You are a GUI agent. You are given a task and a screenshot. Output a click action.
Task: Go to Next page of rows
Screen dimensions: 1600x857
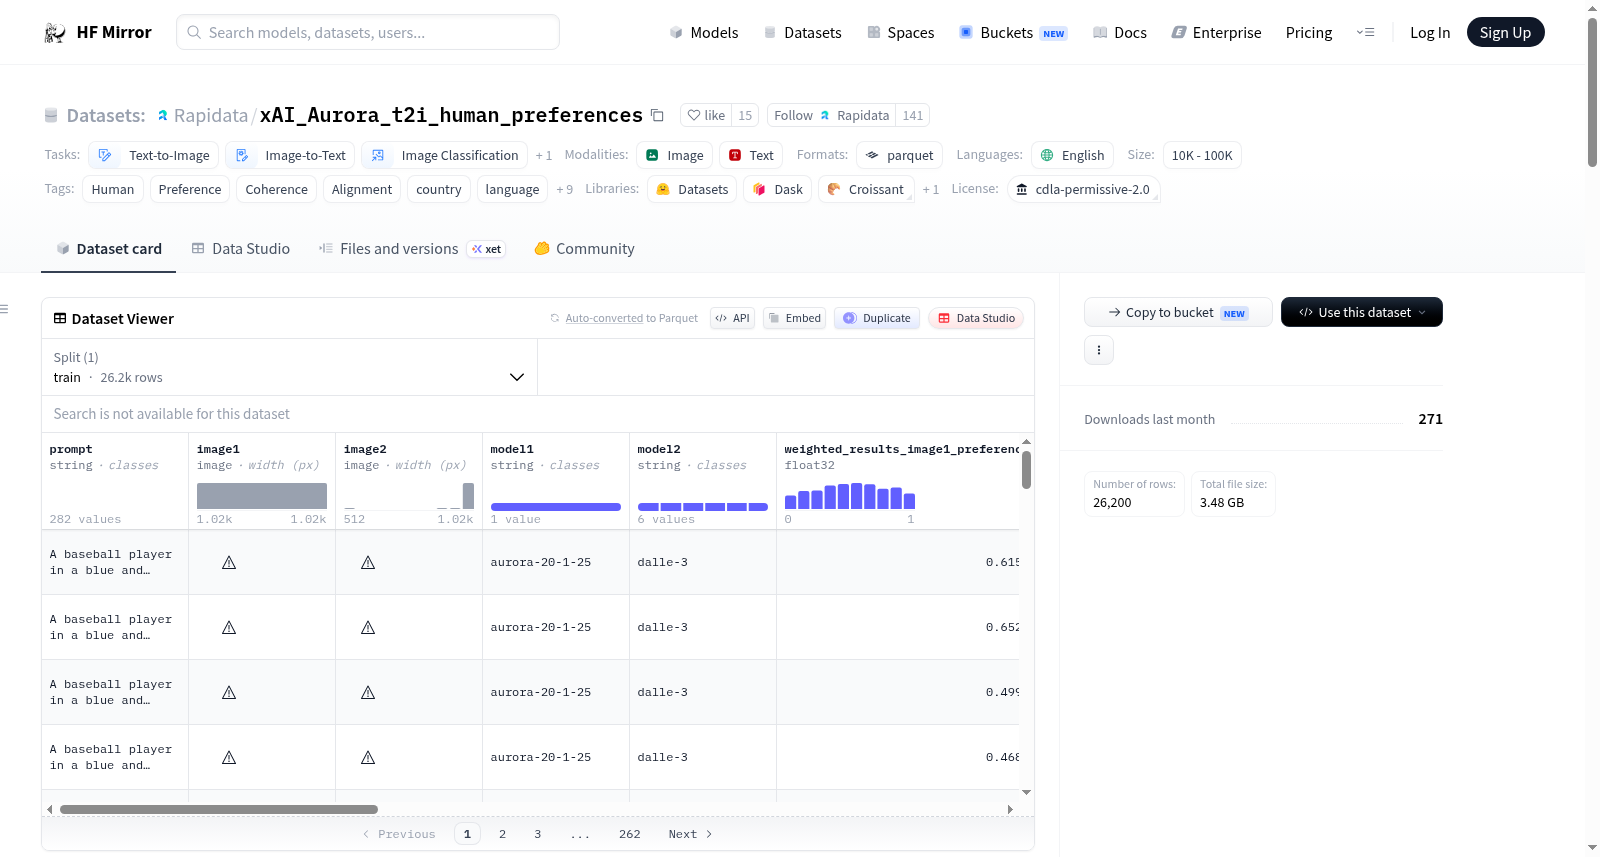click(x=690, y=834)
